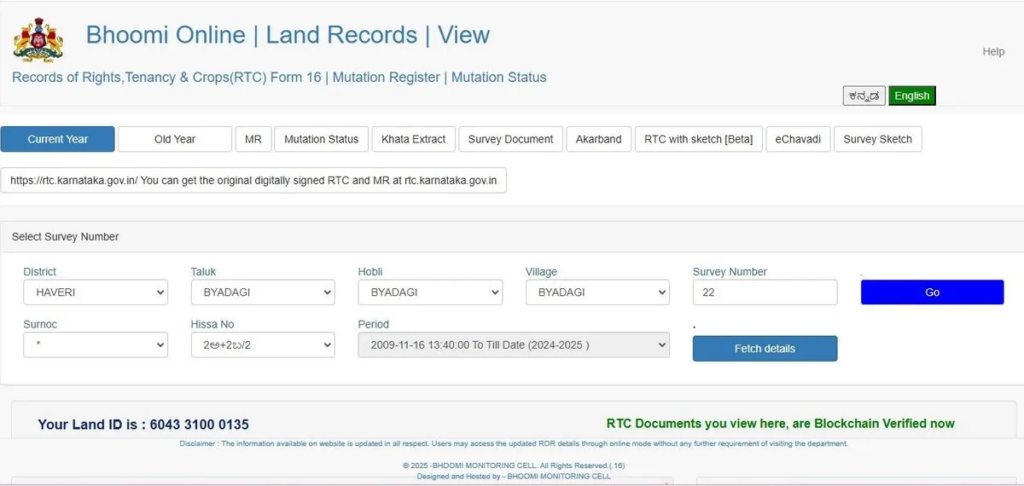This screenshot has height=486, width=1024.
Task: Expand the Hobli dropdown
Action: 430,293
